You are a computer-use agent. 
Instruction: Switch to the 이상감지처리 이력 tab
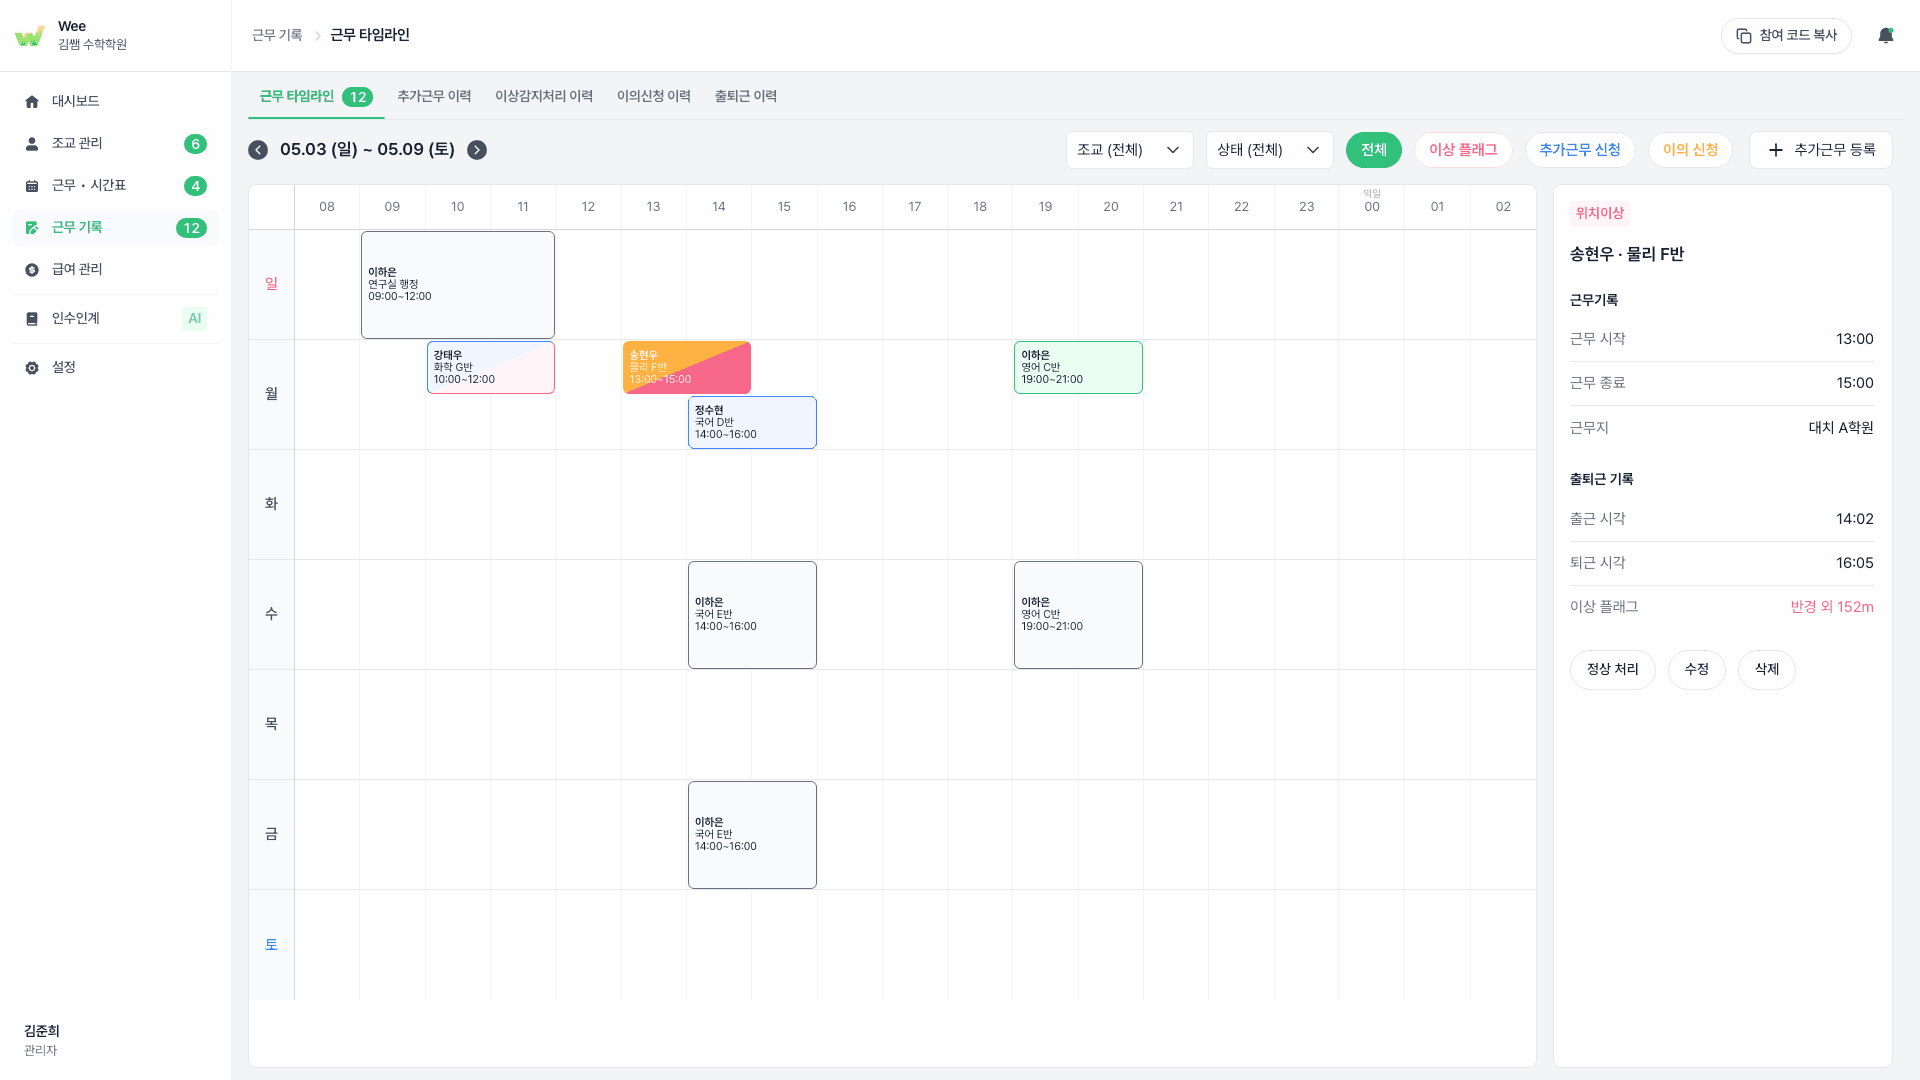(544, 97)
